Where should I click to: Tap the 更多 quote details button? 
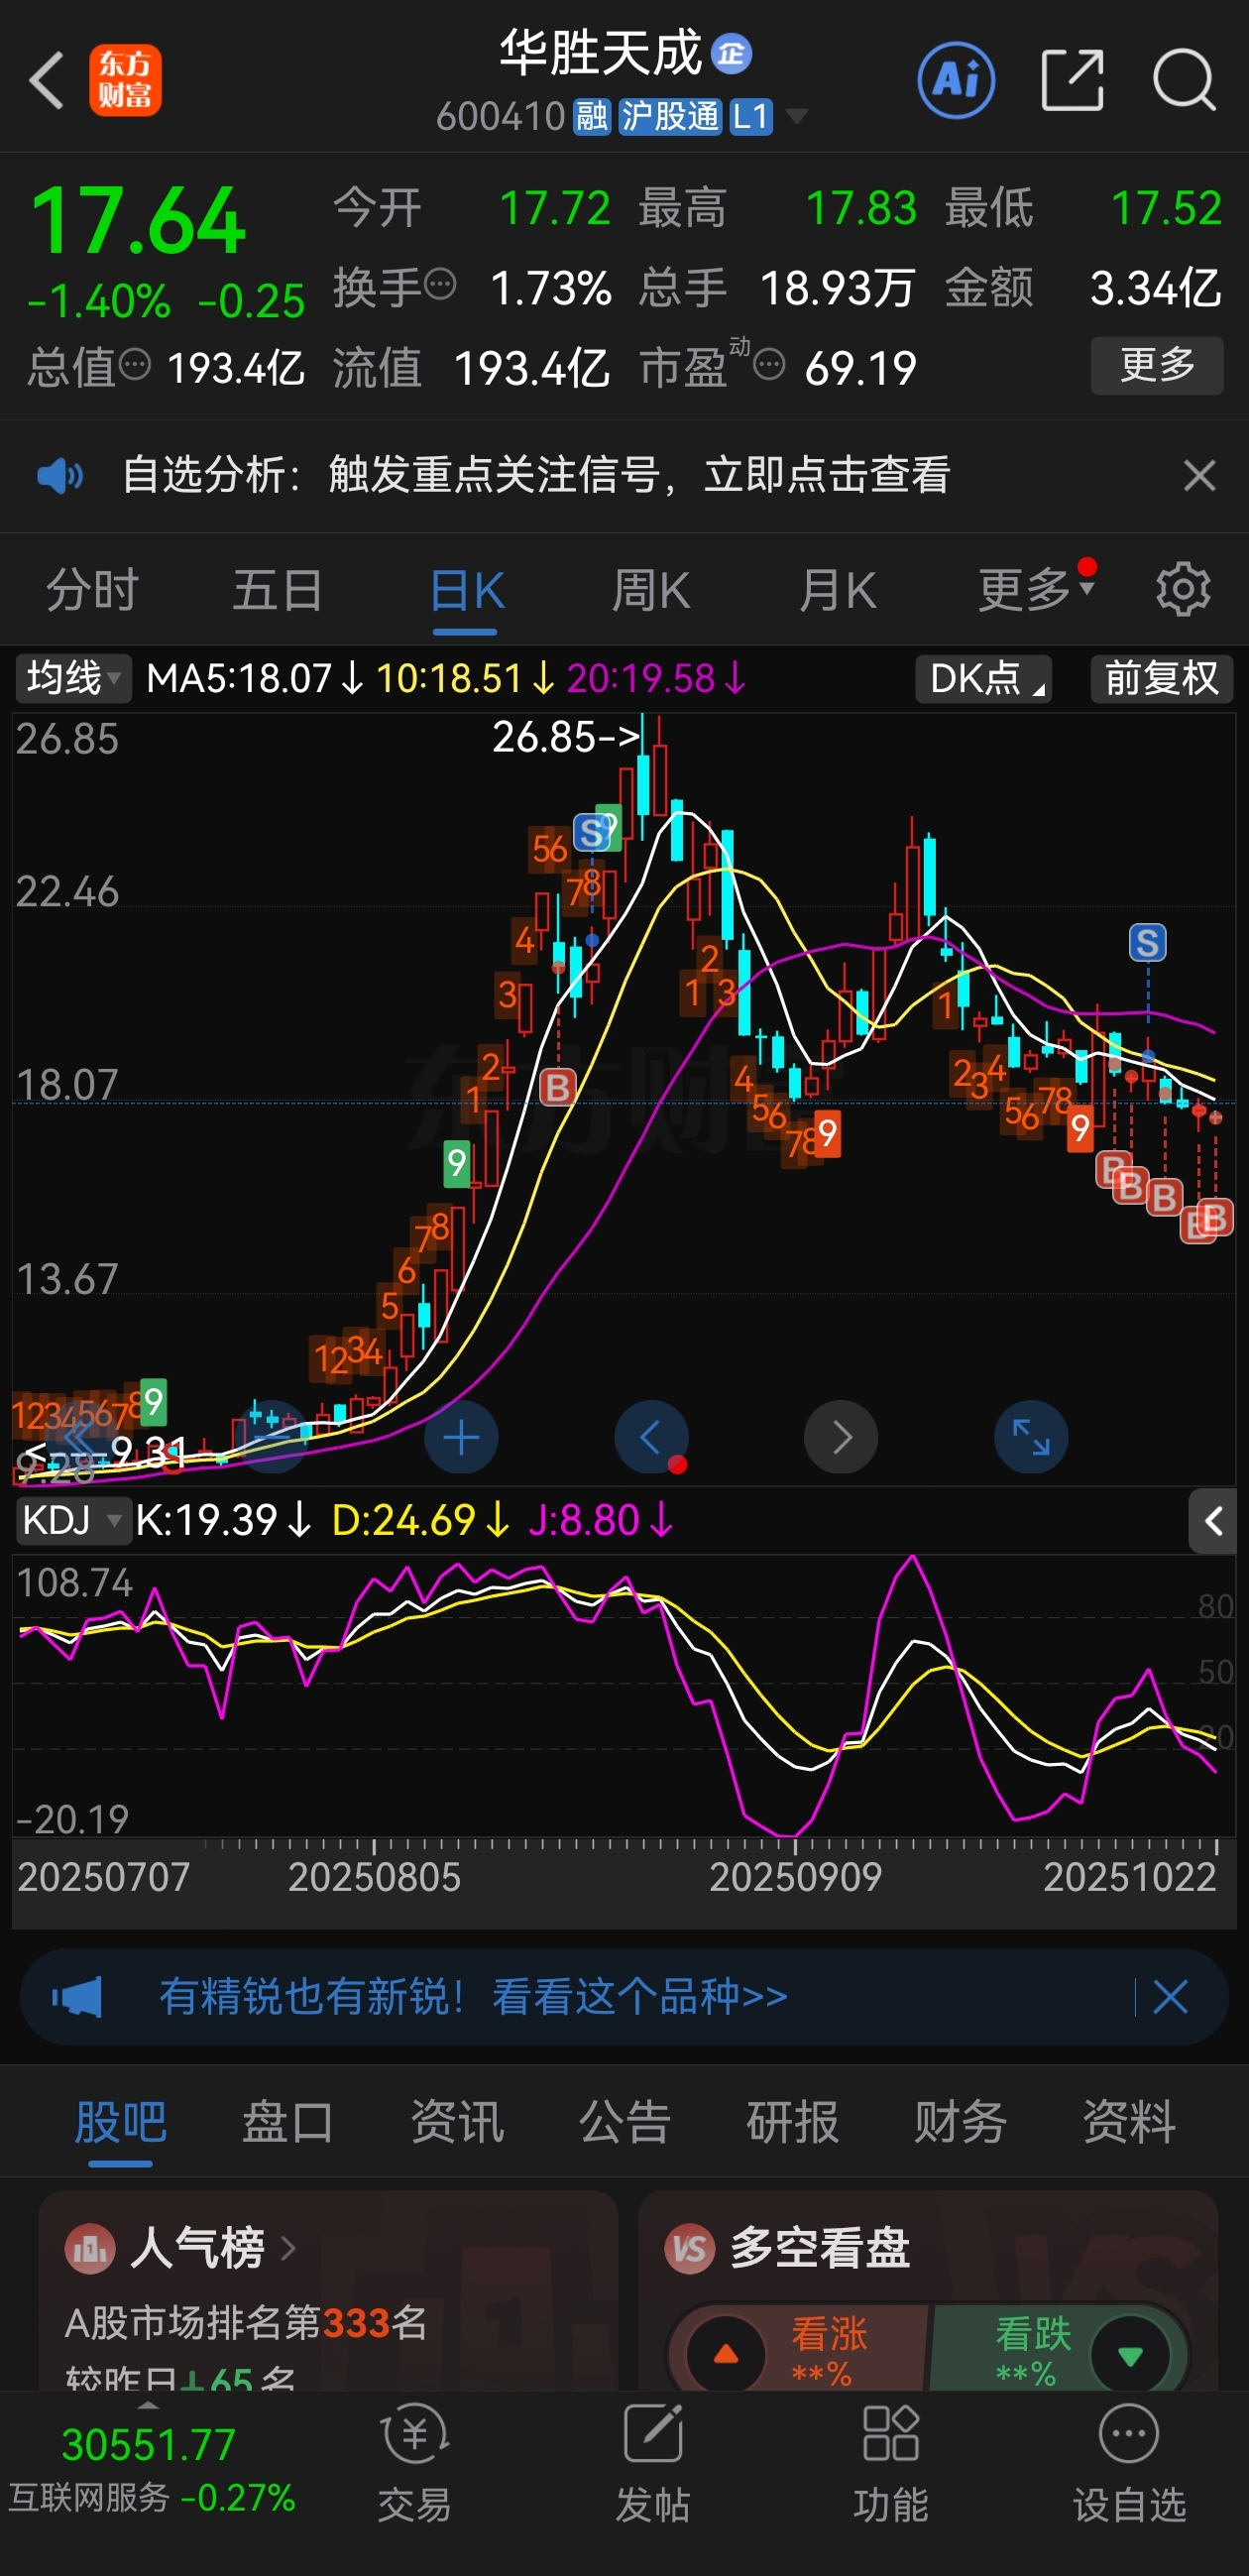pos(1156,365)
